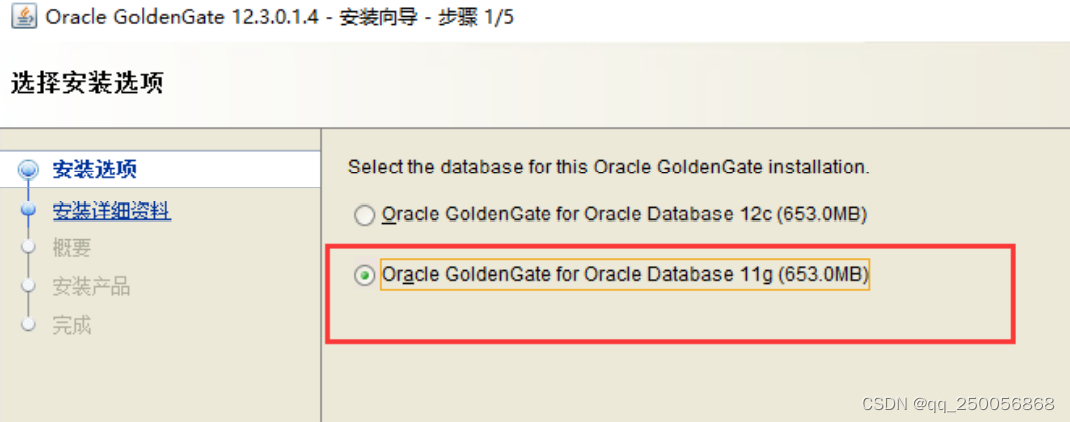Click the 安装详细资料 step bullet icon
Image resolution: width=1070 pixels, height=422 pixels.
[x=29, y=211]
